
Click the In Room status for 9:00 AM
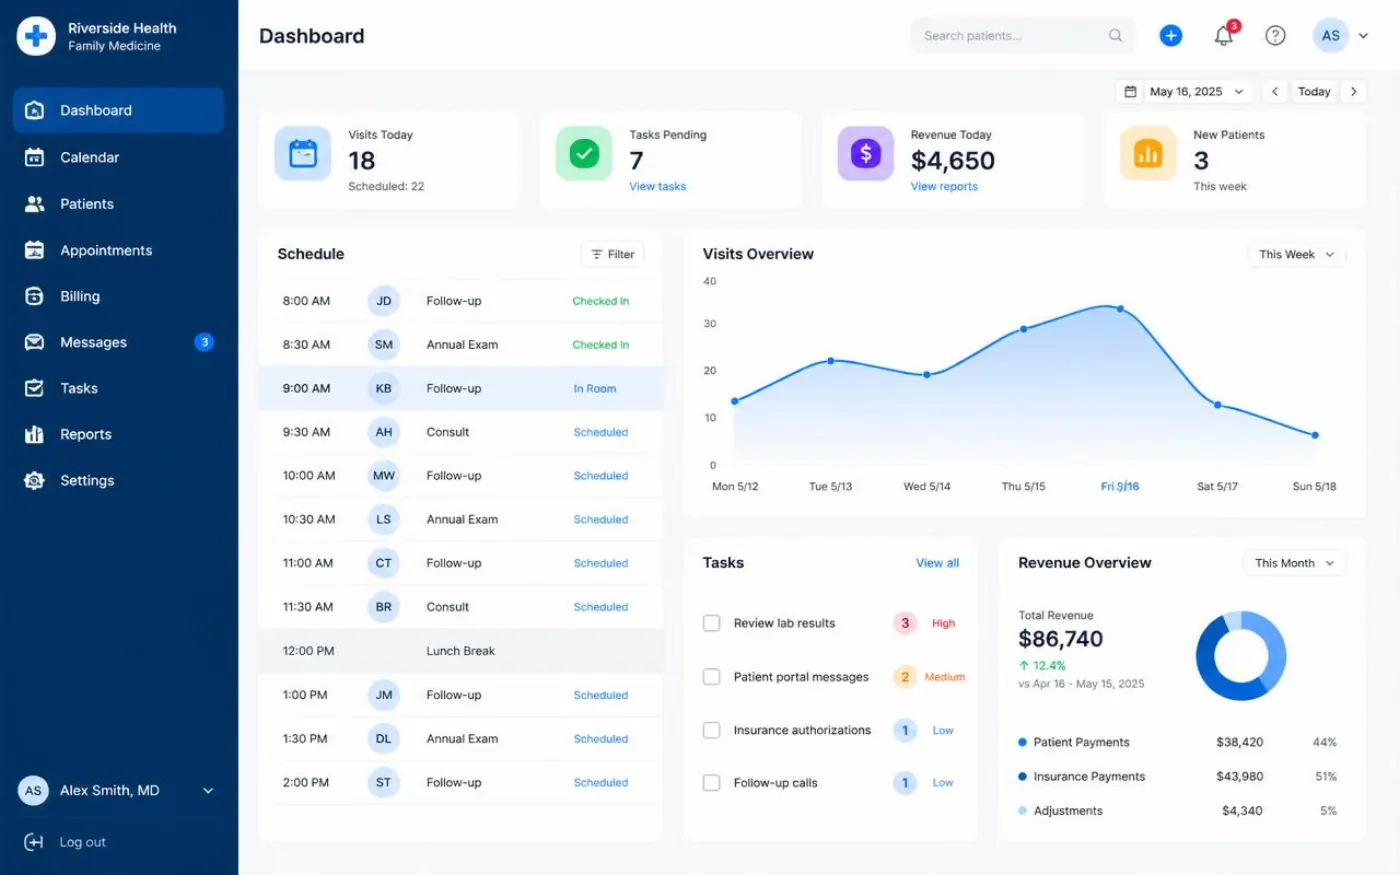[x=595, y=389]
